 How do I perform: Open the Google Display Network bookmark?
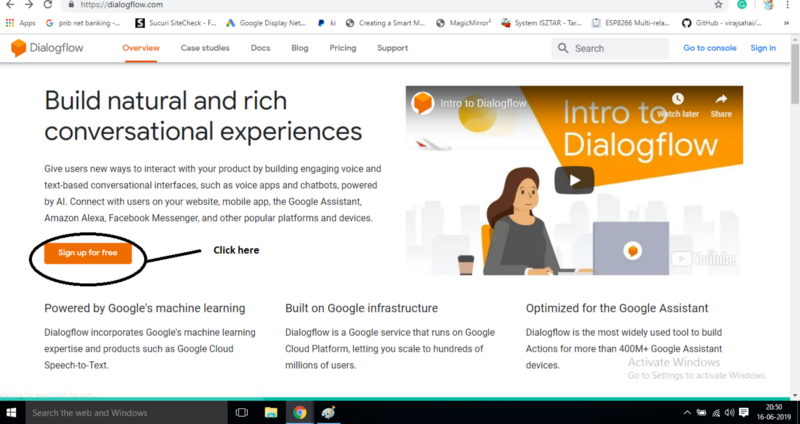[x=266, y=23]
